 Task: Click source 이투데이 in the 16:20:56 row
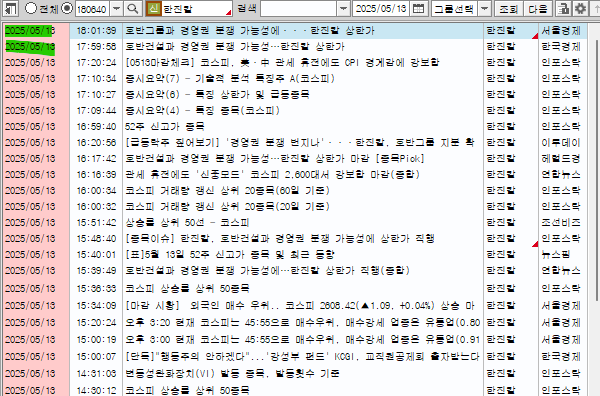tap(561, 143)
